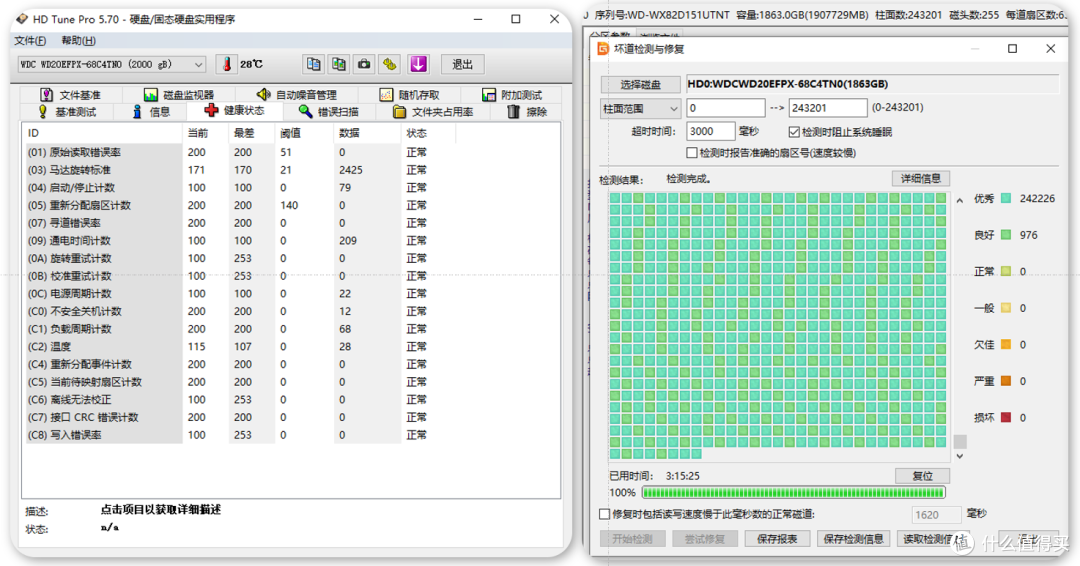
Task: Click the ID column header
Action: (103, 133)
